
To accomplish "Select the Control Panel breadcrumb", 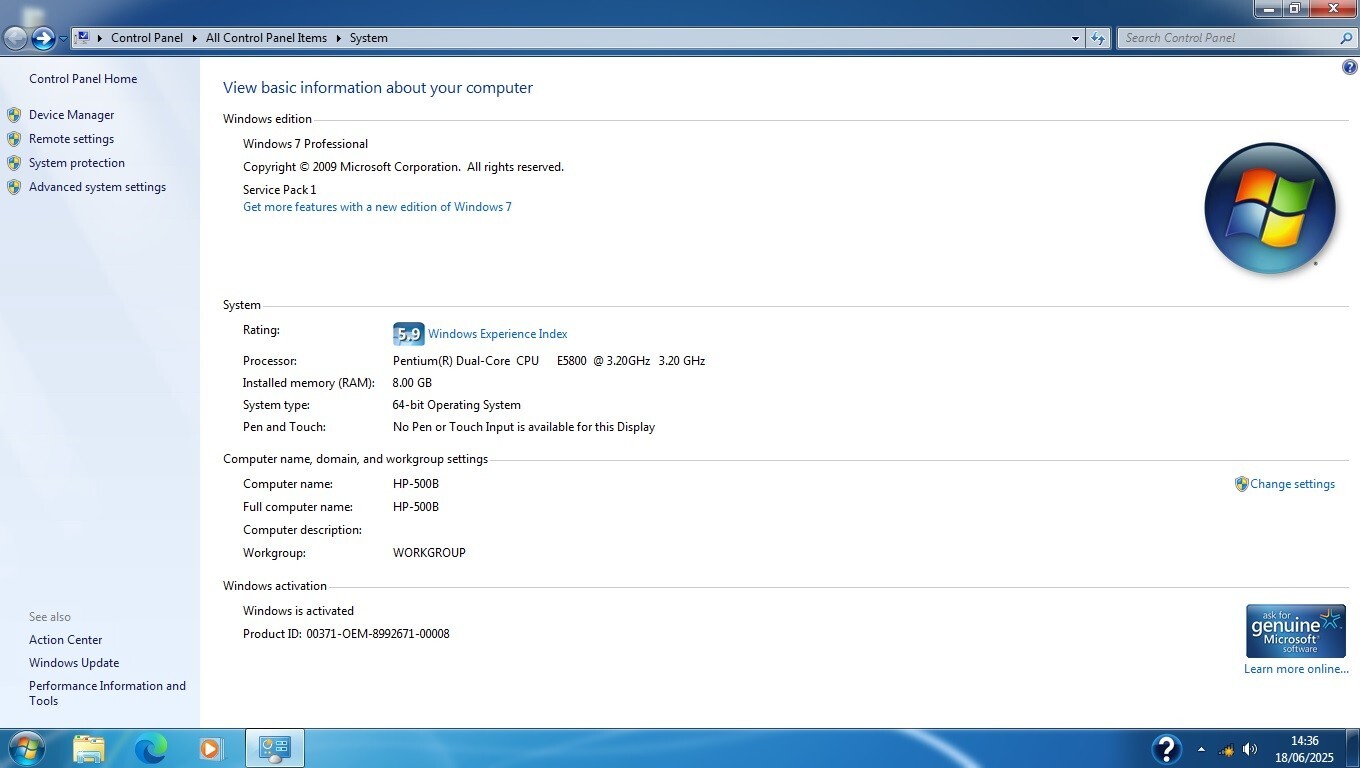I will click(x=147, y=38).
